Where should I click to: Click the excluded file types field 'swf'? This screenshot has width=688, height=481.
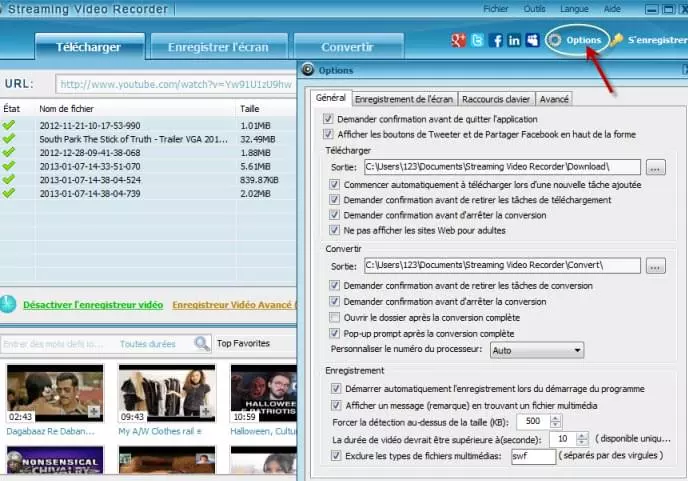pos(534,456)
